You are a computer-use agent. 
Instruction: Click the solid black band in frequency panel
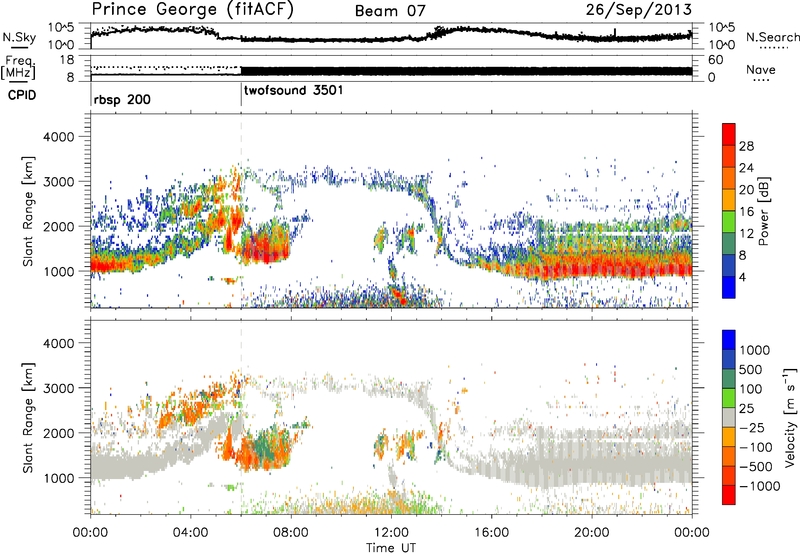coord(466,71)
